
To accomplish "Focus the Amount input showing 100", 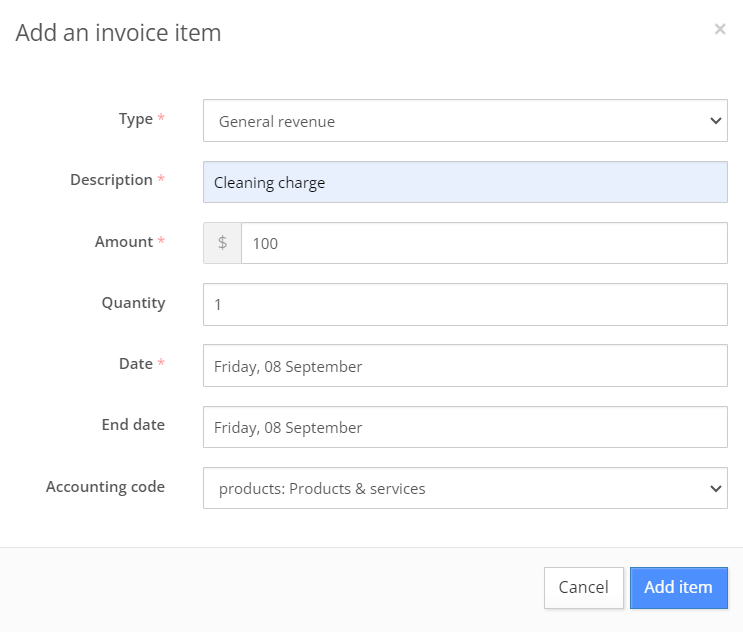I will 484,243.
